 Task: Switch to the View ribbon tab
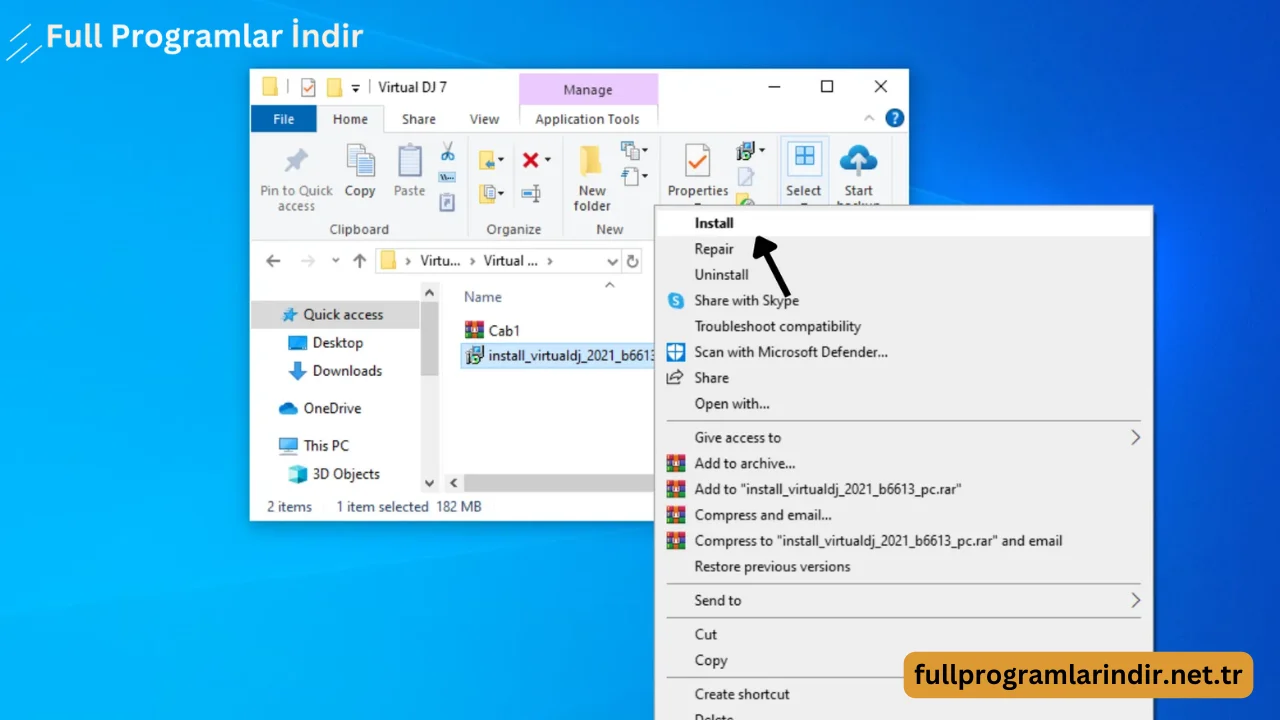click(484, 119)
